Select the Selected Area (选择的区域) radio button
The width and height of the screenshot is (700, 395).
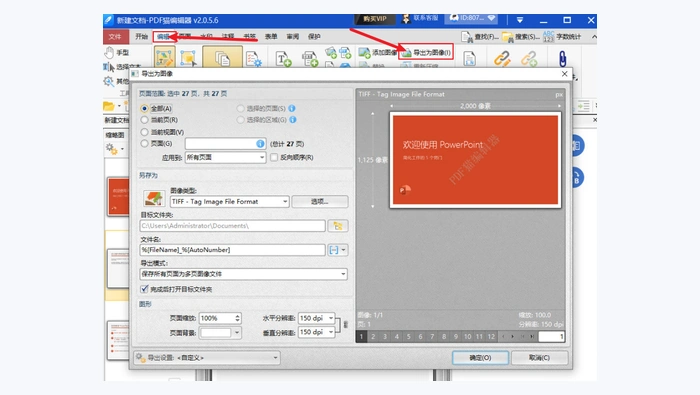[241, 120]
